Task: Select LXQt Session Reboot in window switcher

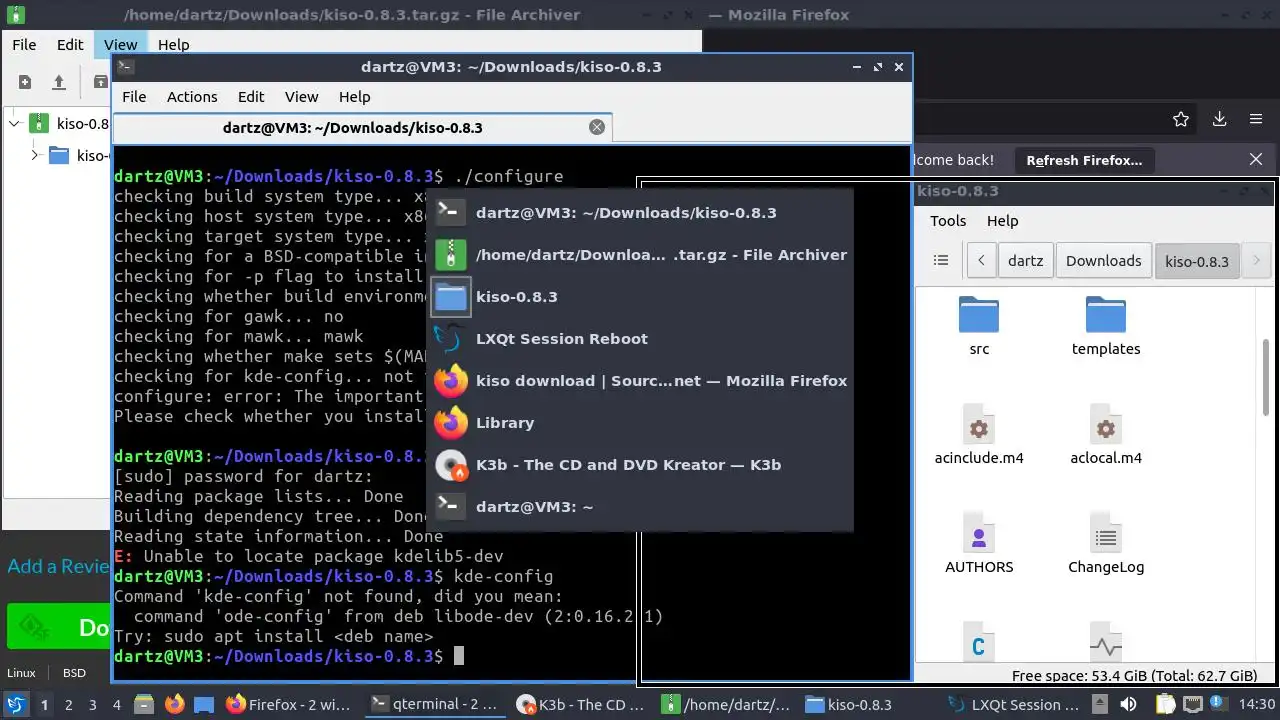Action: point(640,338)
